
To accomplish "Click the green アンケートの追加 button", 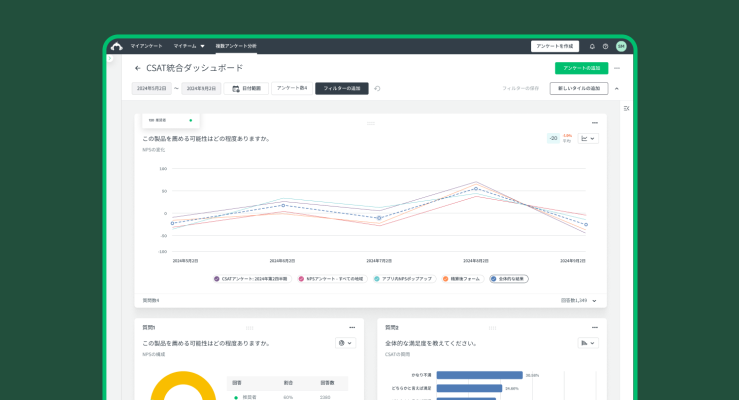I will [x=581, y=68].
